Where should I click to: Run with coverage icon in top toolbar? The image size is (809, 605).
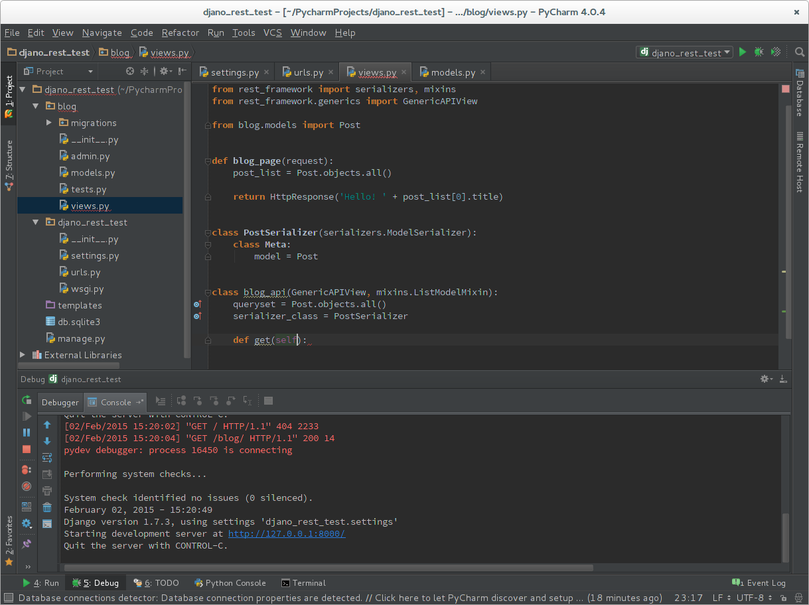coord(775,52)
